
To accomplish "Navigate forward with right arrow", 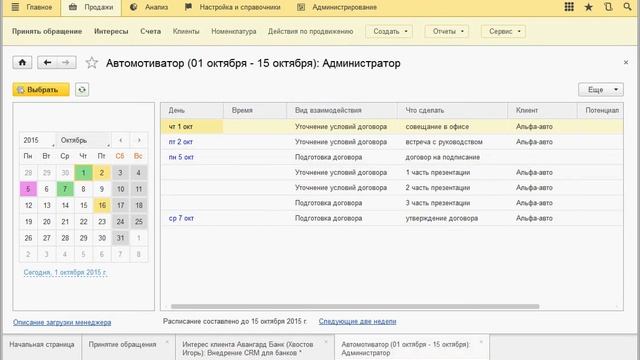I will point(66,62).
